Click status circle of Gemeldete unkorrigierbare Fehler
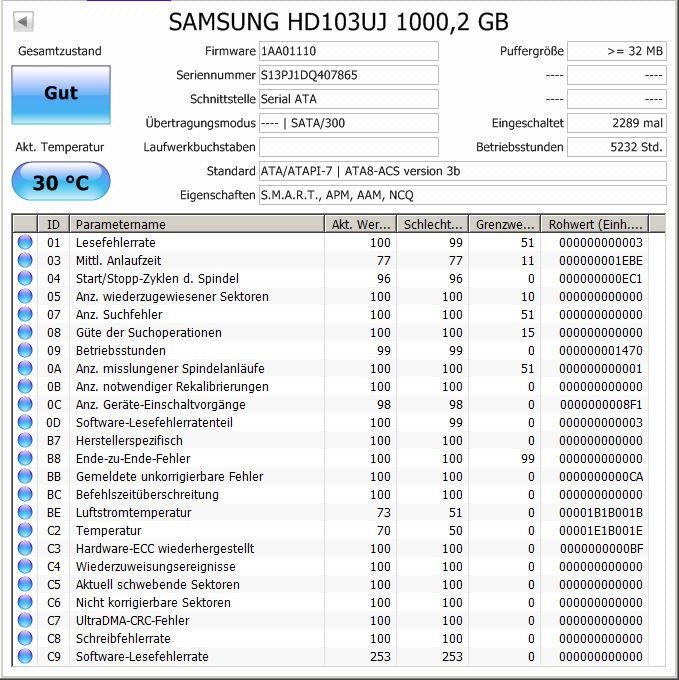The width and height of the screenshot is (679, 680). point(25,476)
